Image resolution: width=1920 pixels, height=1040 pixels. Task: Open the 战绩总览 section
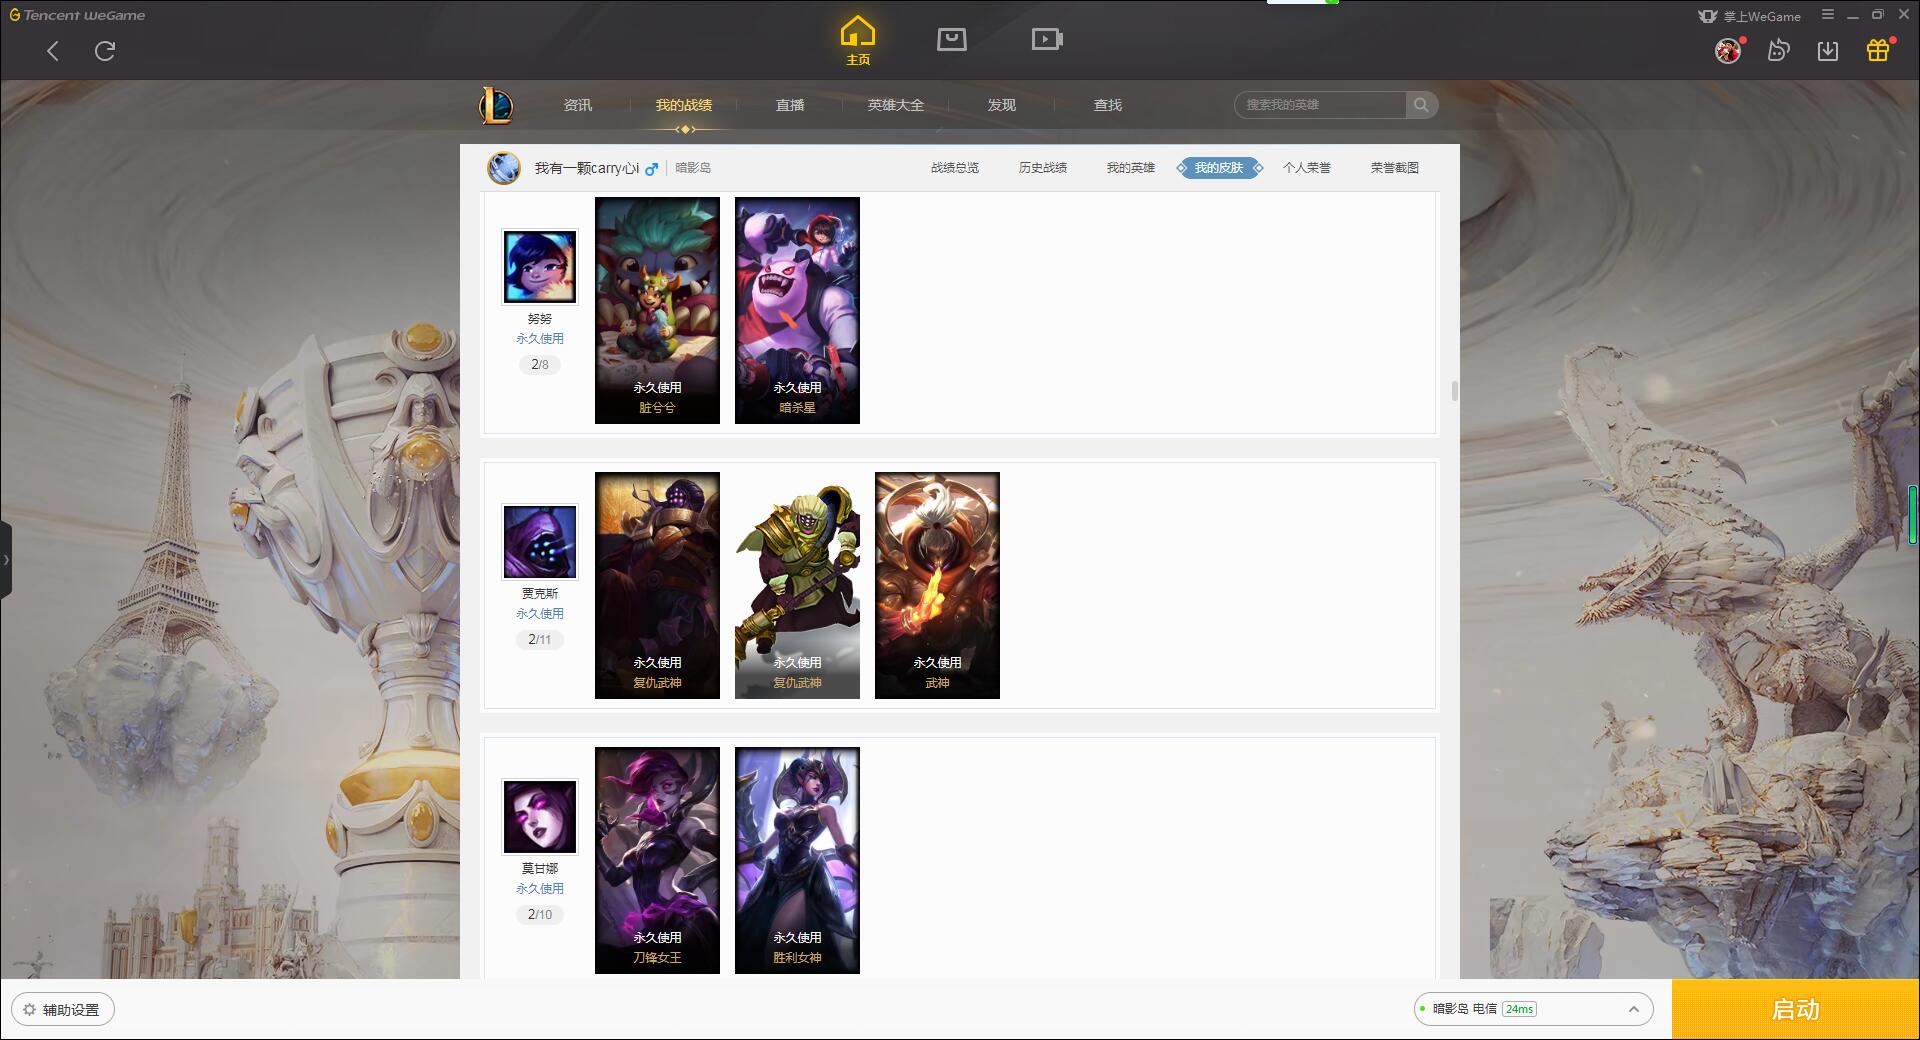tap(955, 168)
